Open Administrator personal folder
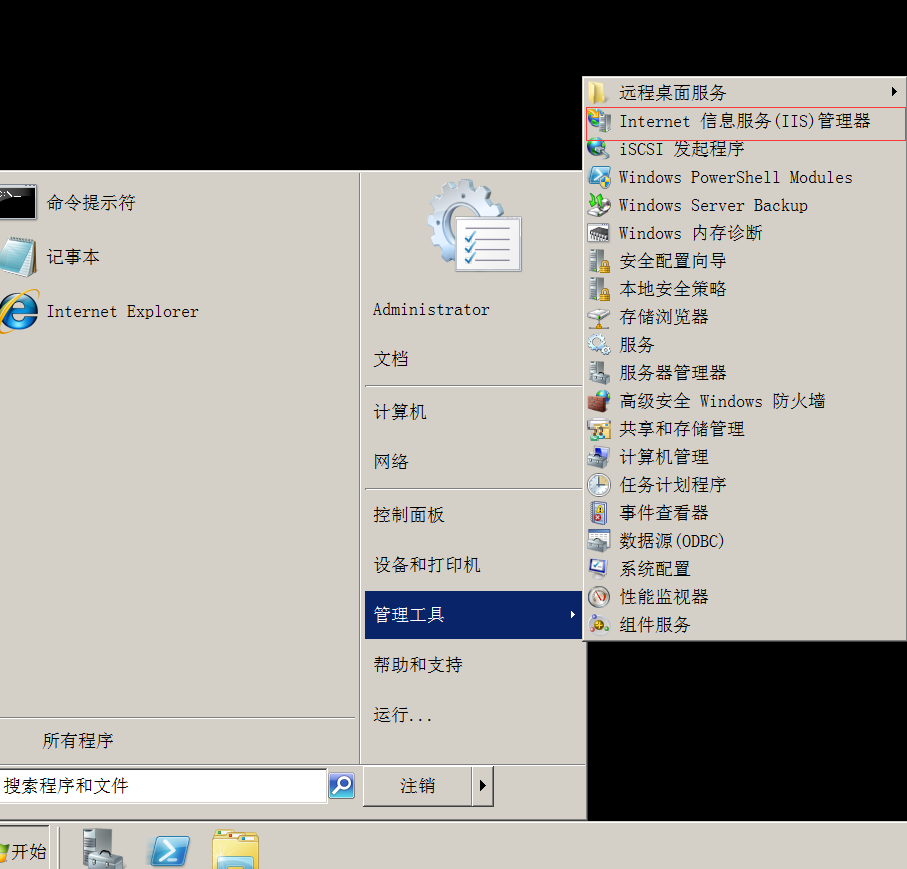 (431, 310)
